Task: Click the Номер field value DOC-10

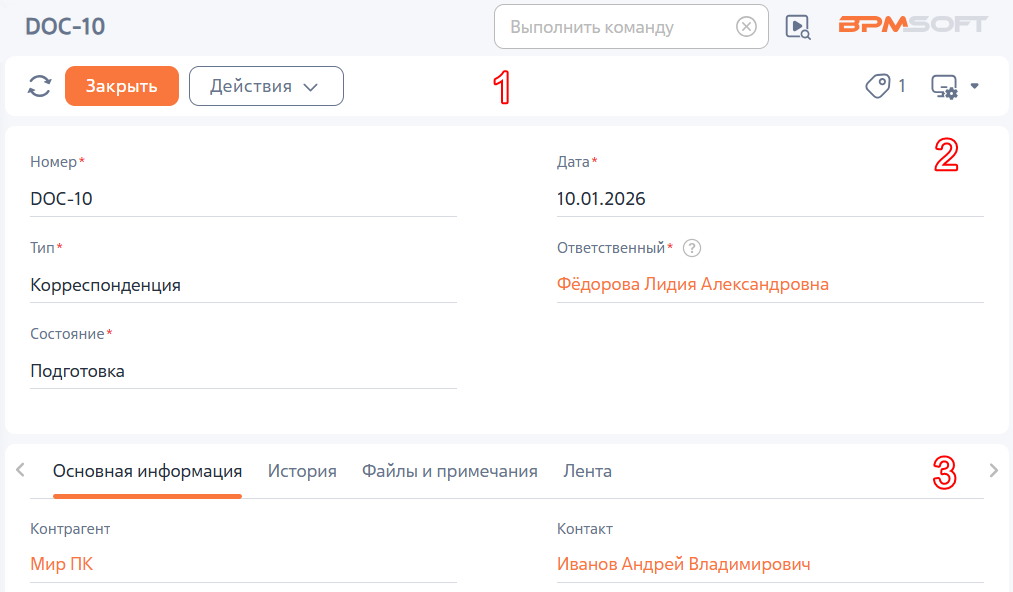Action: pos(244,198)
